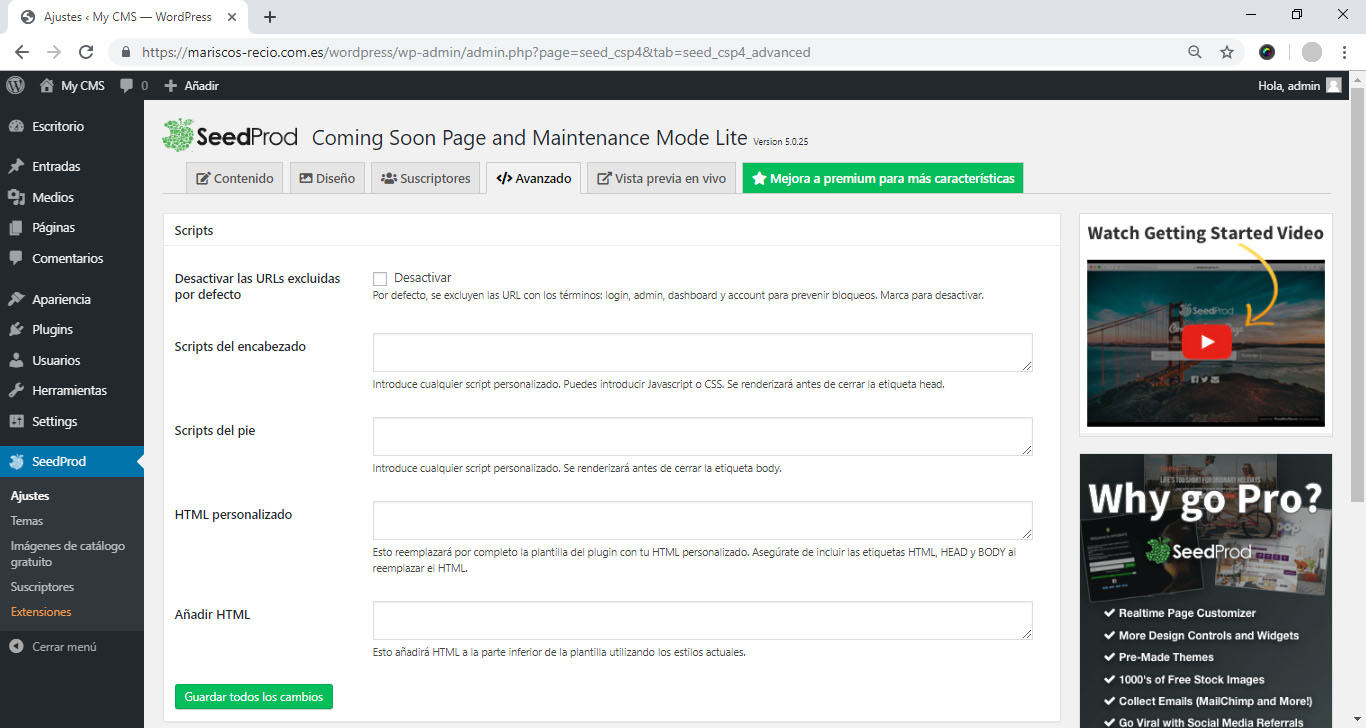The height and width of the screenshot is (728, 1366).
Task: Click the browser address bar URL
Action: coord(476,52)
